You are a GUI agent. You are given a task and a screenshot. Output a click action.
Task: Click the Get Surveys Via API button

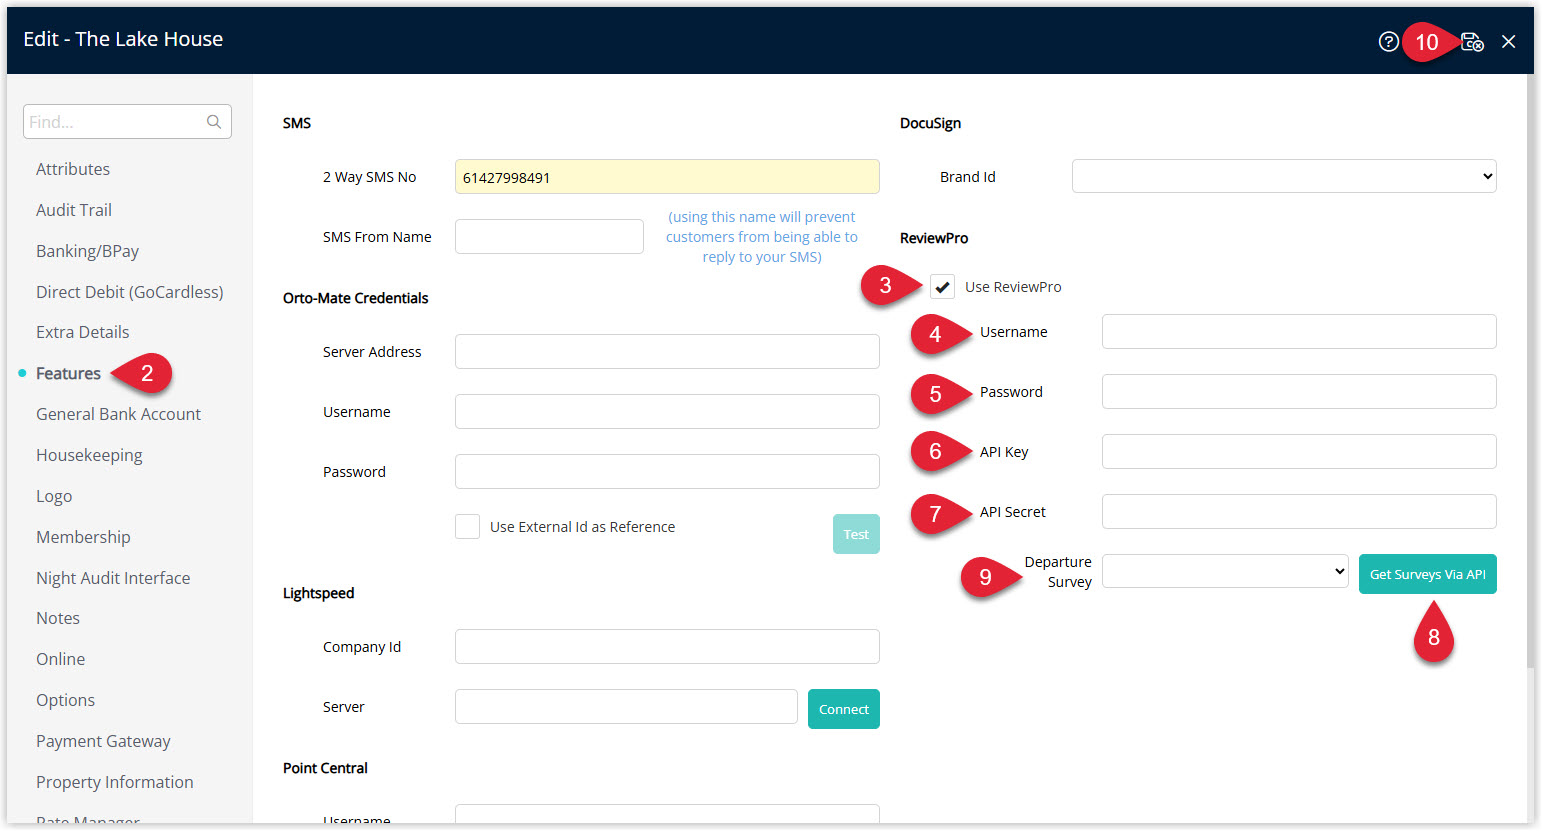(1428, 574)
